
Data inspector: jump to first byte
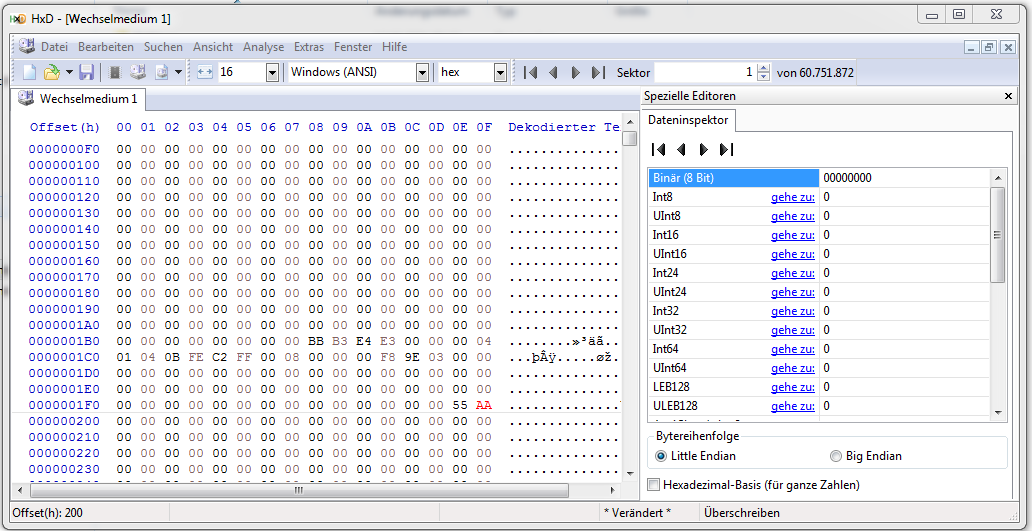coord(658,150)
